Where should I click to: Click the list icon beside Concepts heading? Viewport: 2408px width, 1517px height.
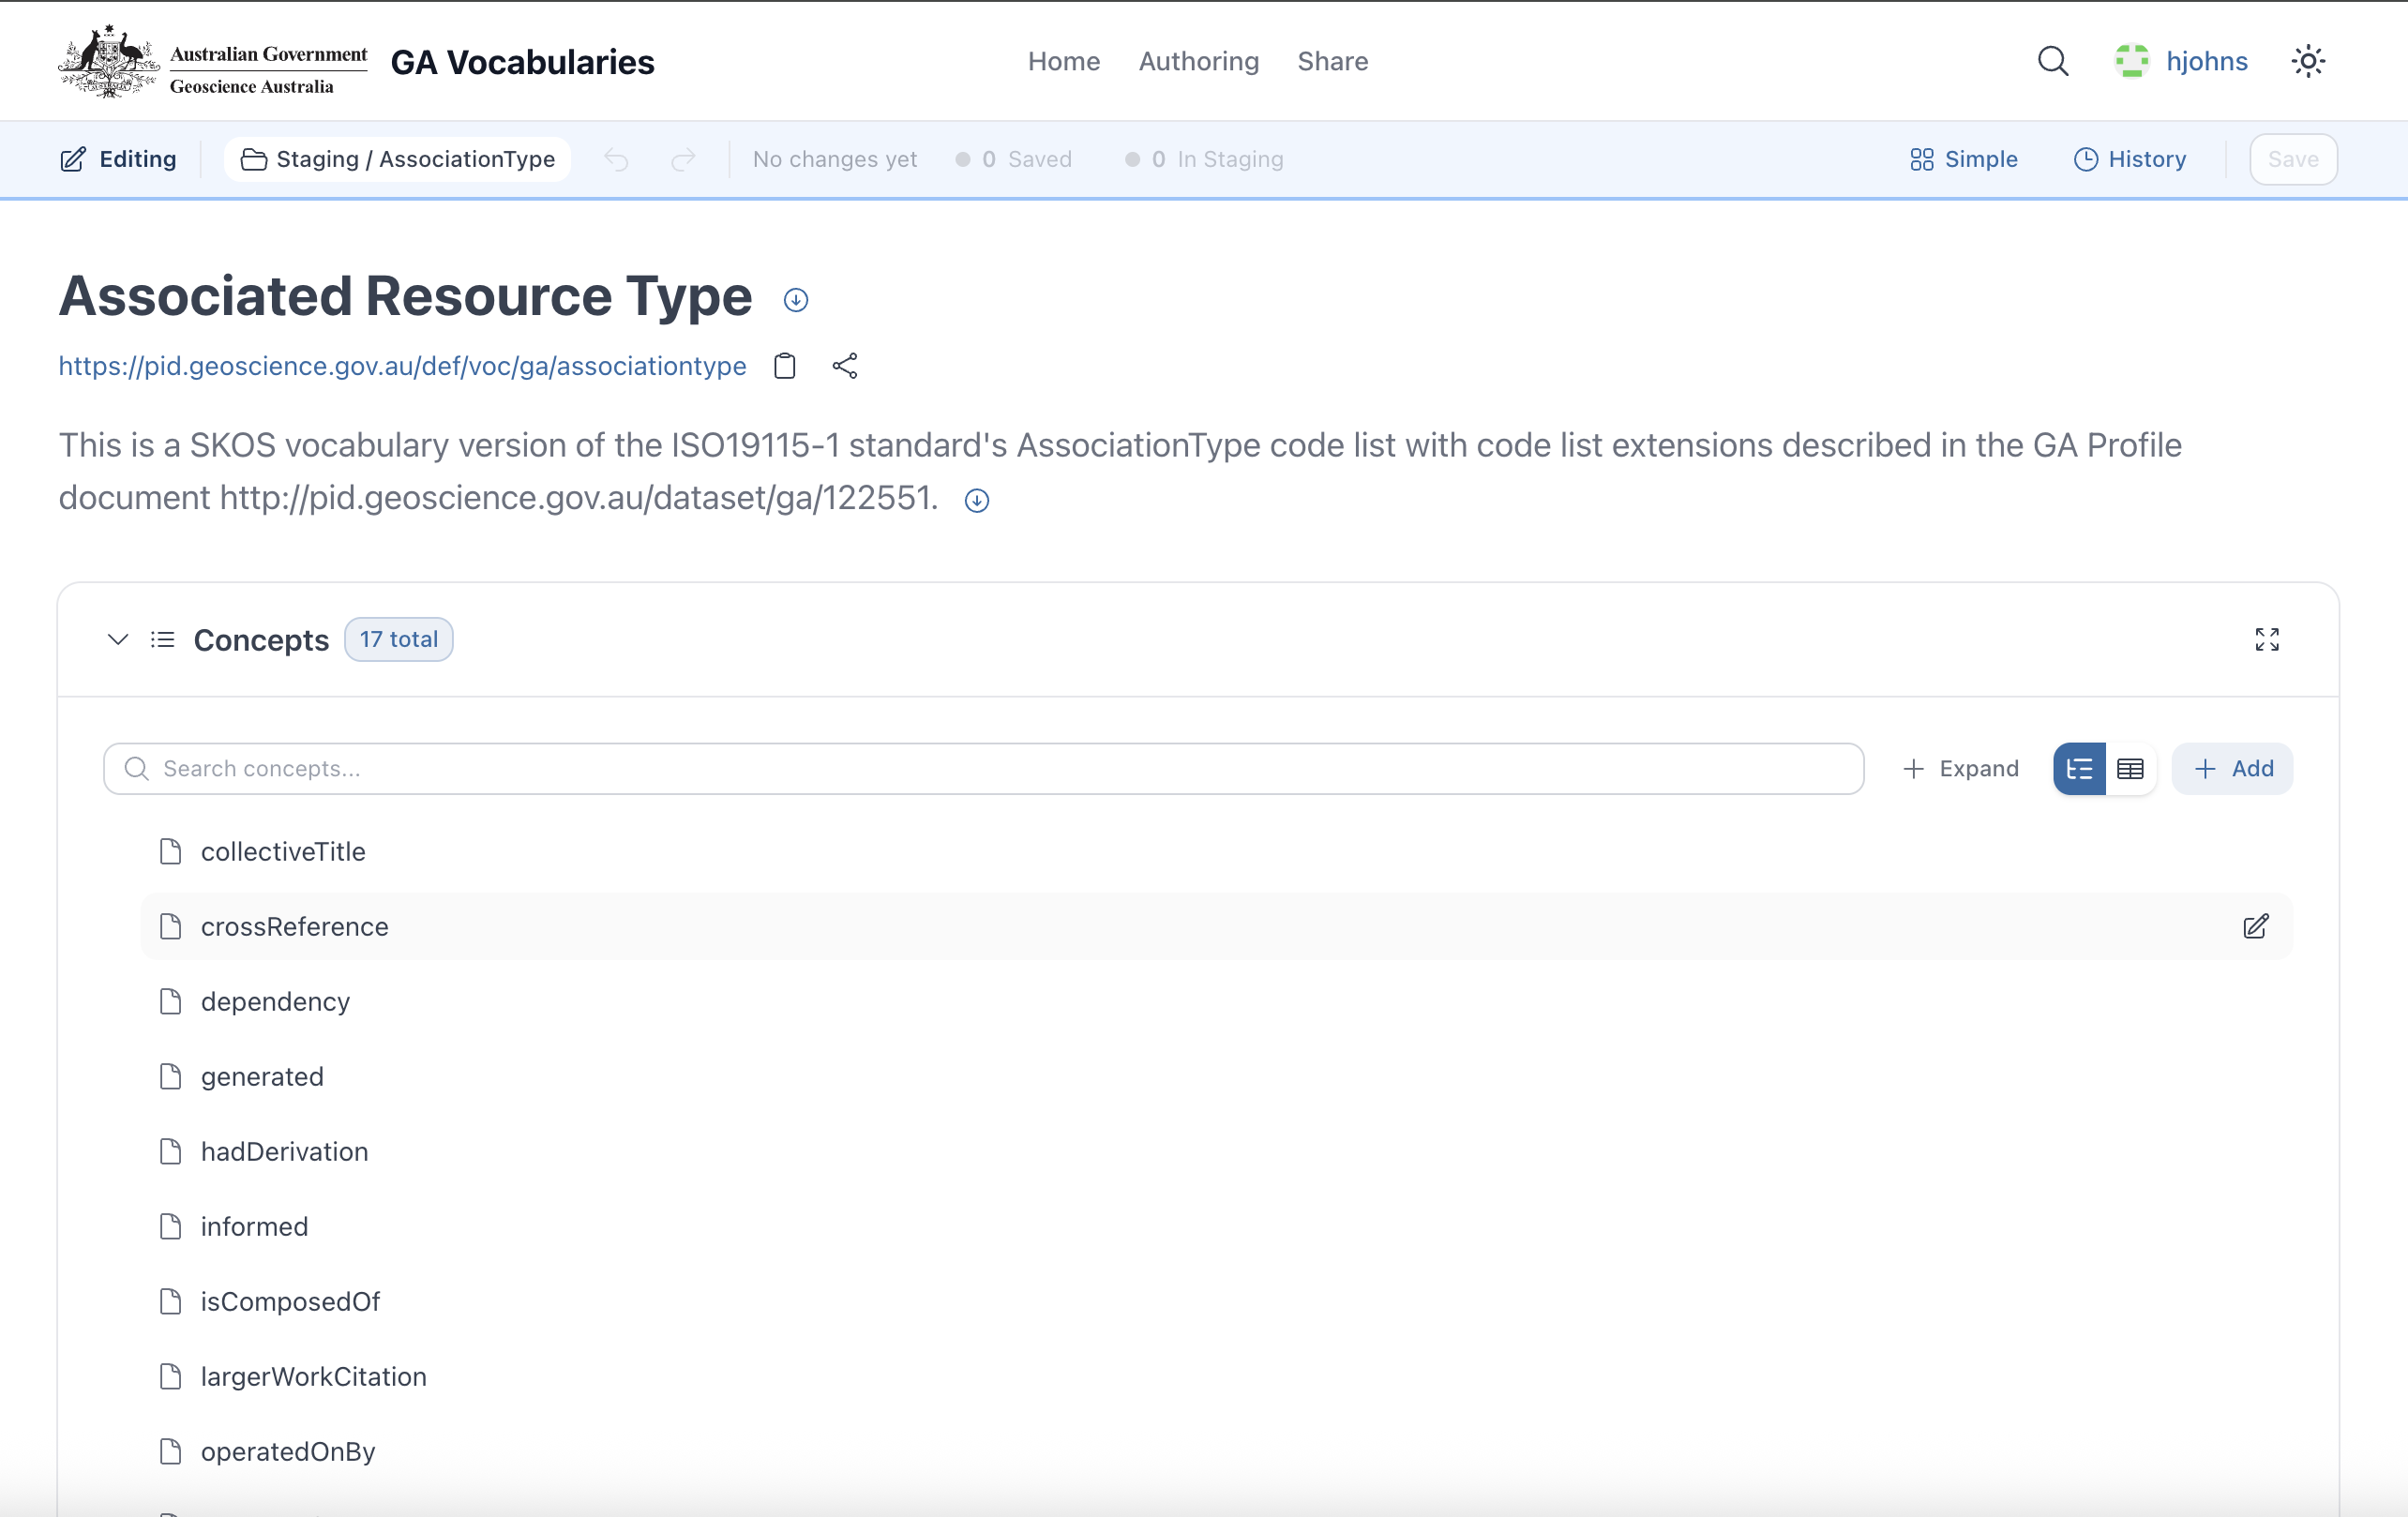click(x=162, y=640)
